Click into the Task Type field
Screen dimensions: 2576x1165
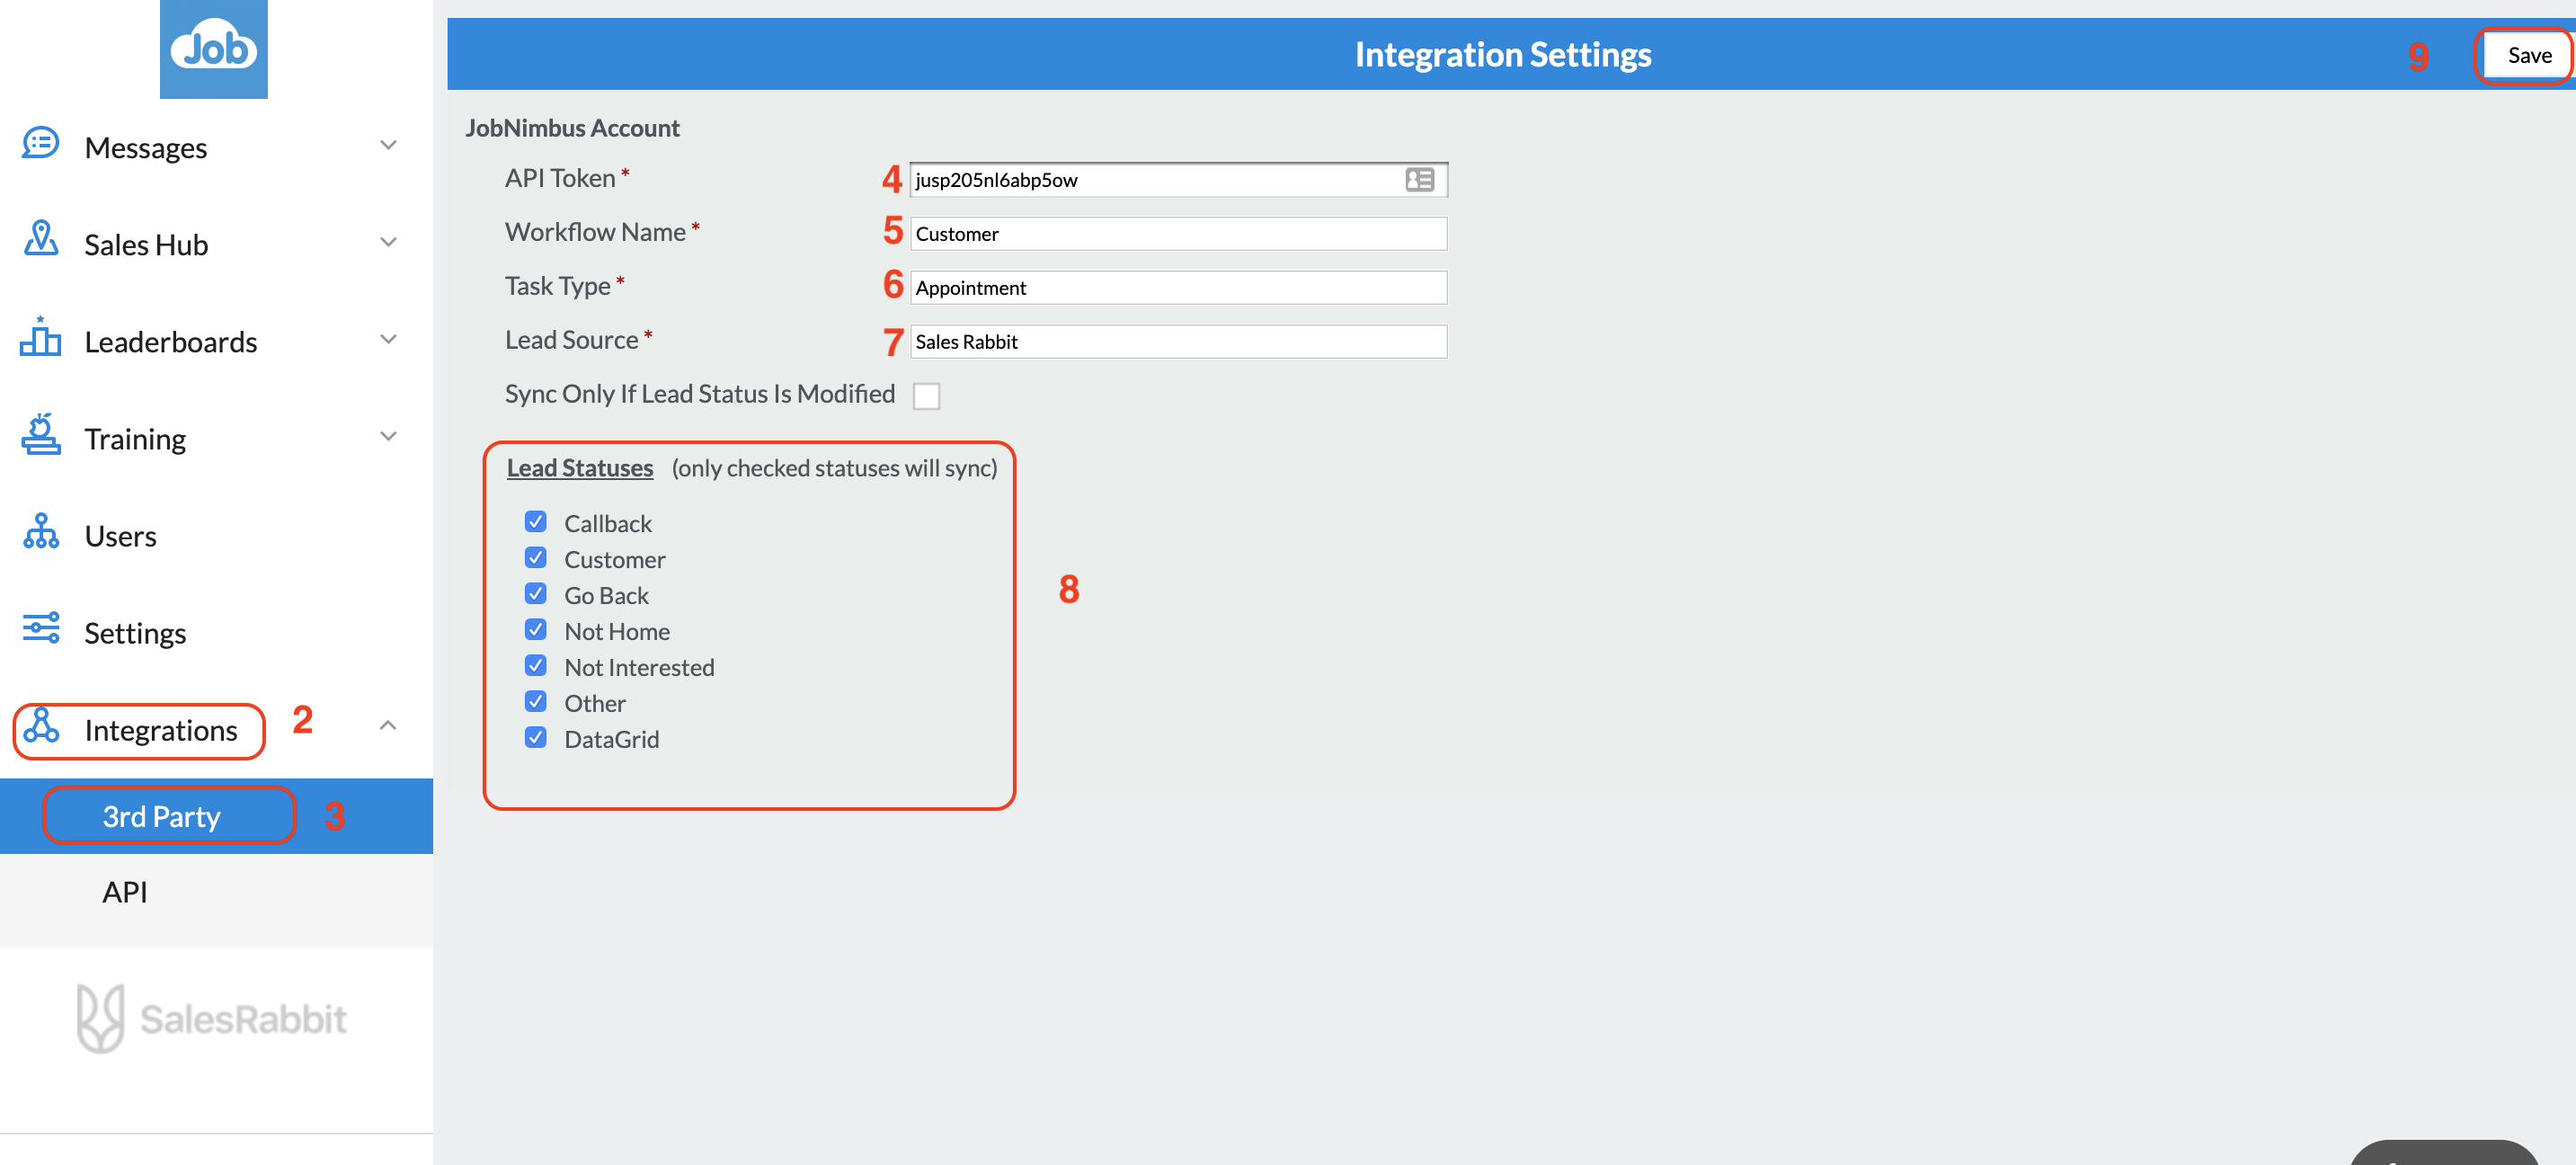[x=1179, y=288]
